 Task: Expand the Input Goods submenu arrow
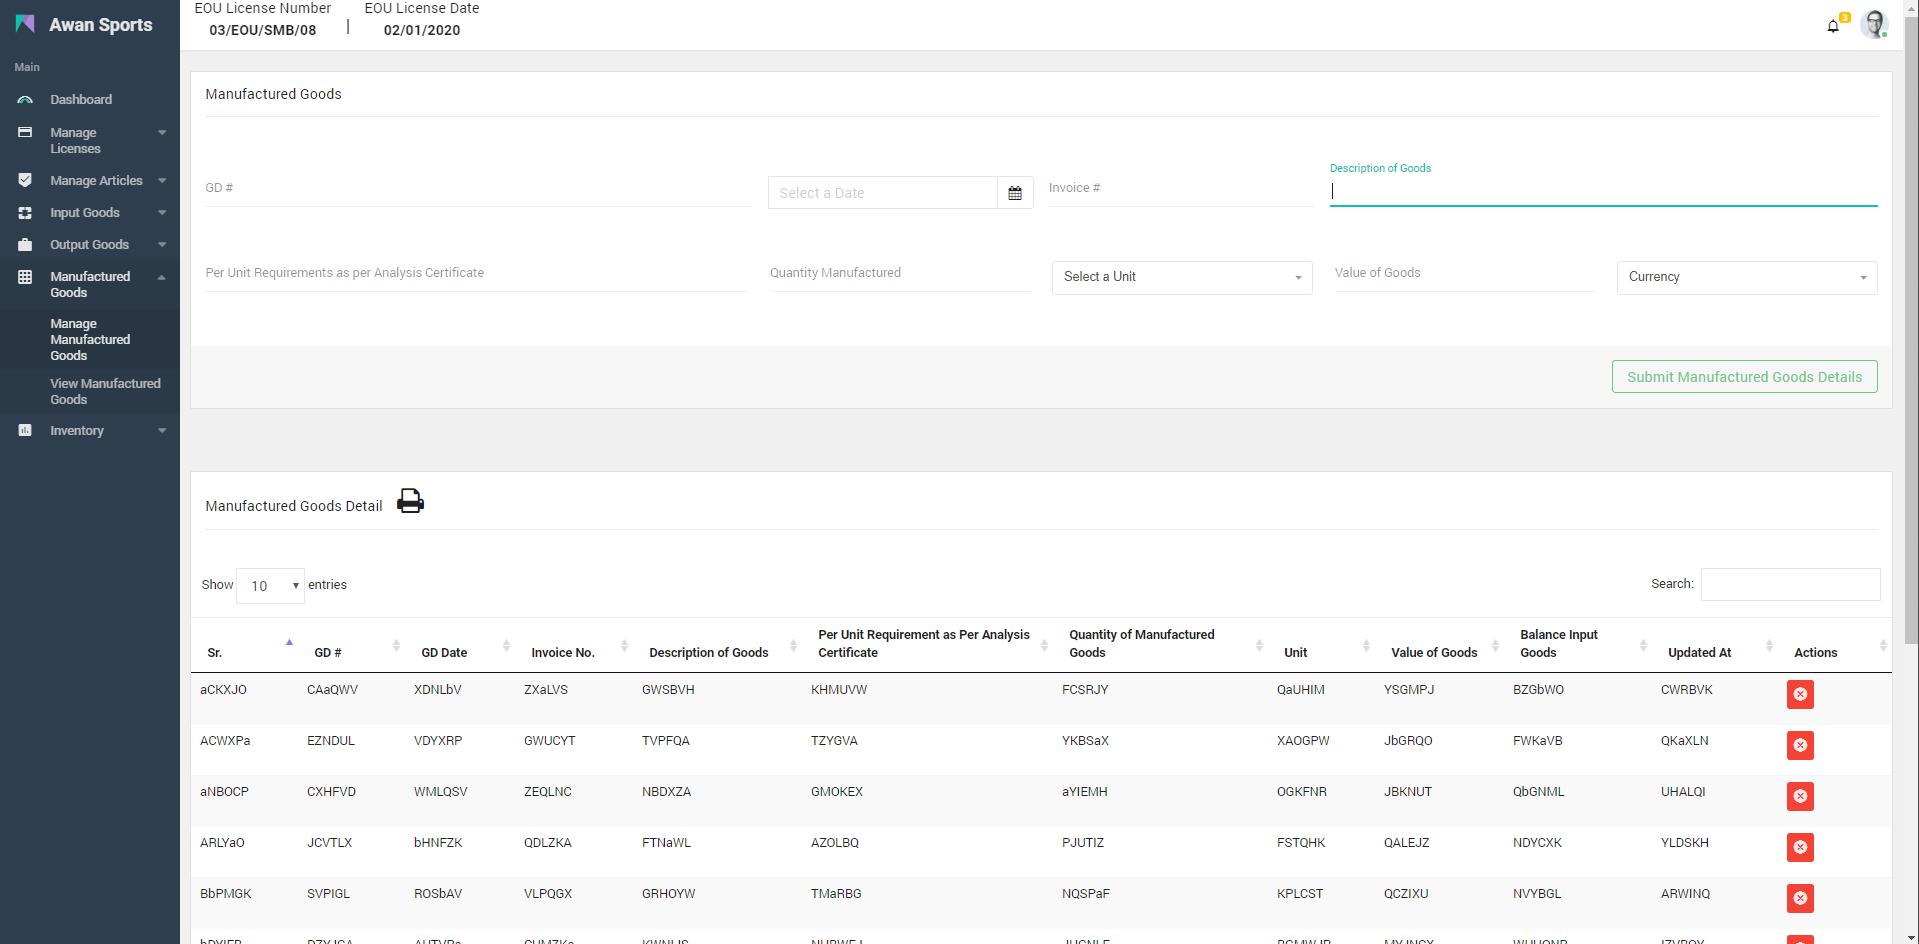[x=162, y=213]
